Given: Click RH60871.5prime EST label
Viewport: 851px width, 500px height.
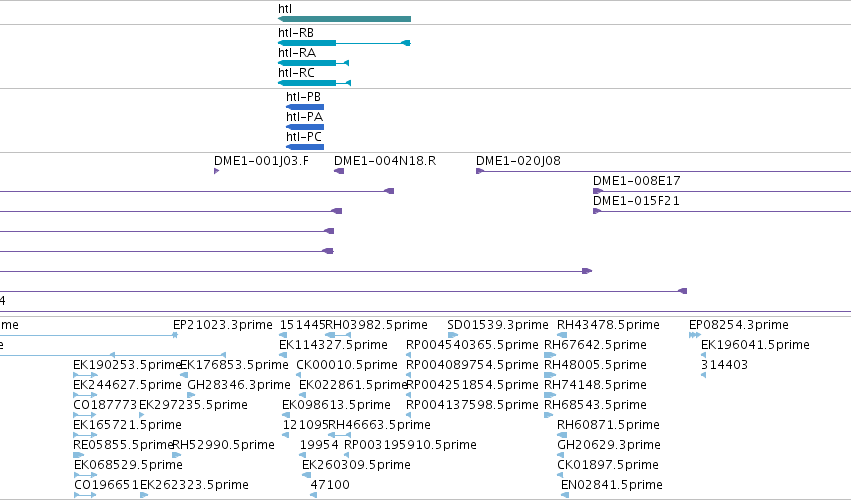Looking at the screenshot, I should tap(608, 425).
